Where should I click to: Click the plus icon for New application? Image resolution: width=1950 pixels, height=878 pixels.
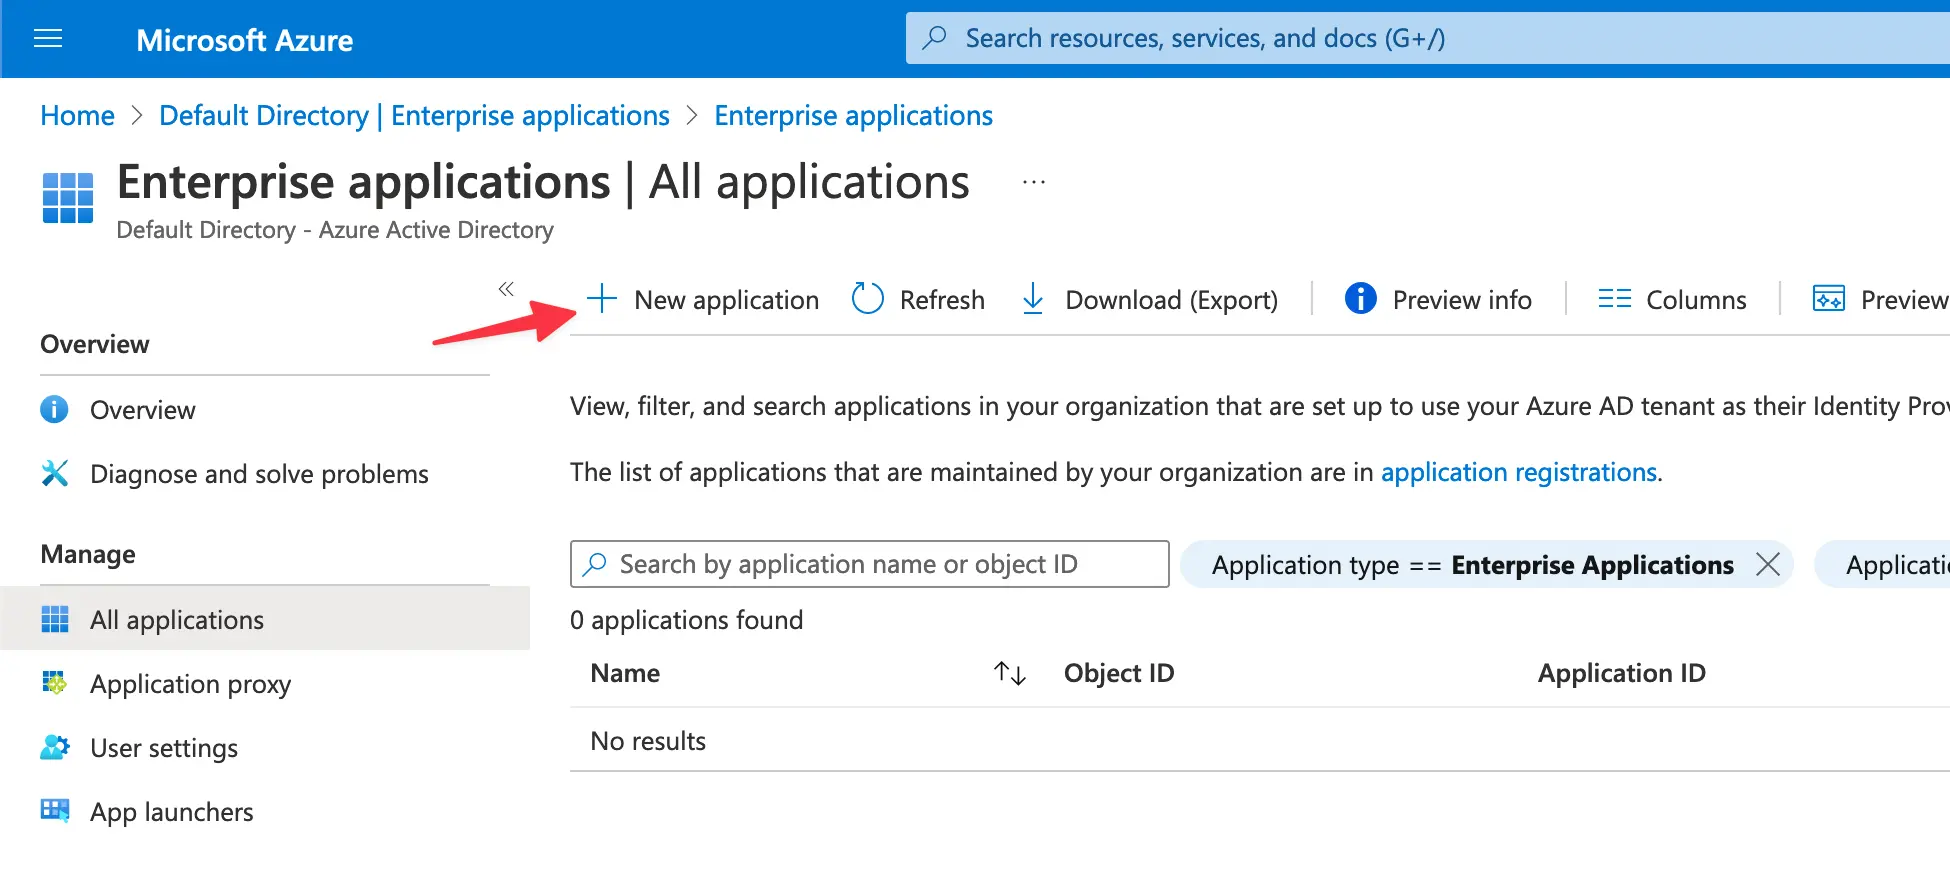coord(601,299)
